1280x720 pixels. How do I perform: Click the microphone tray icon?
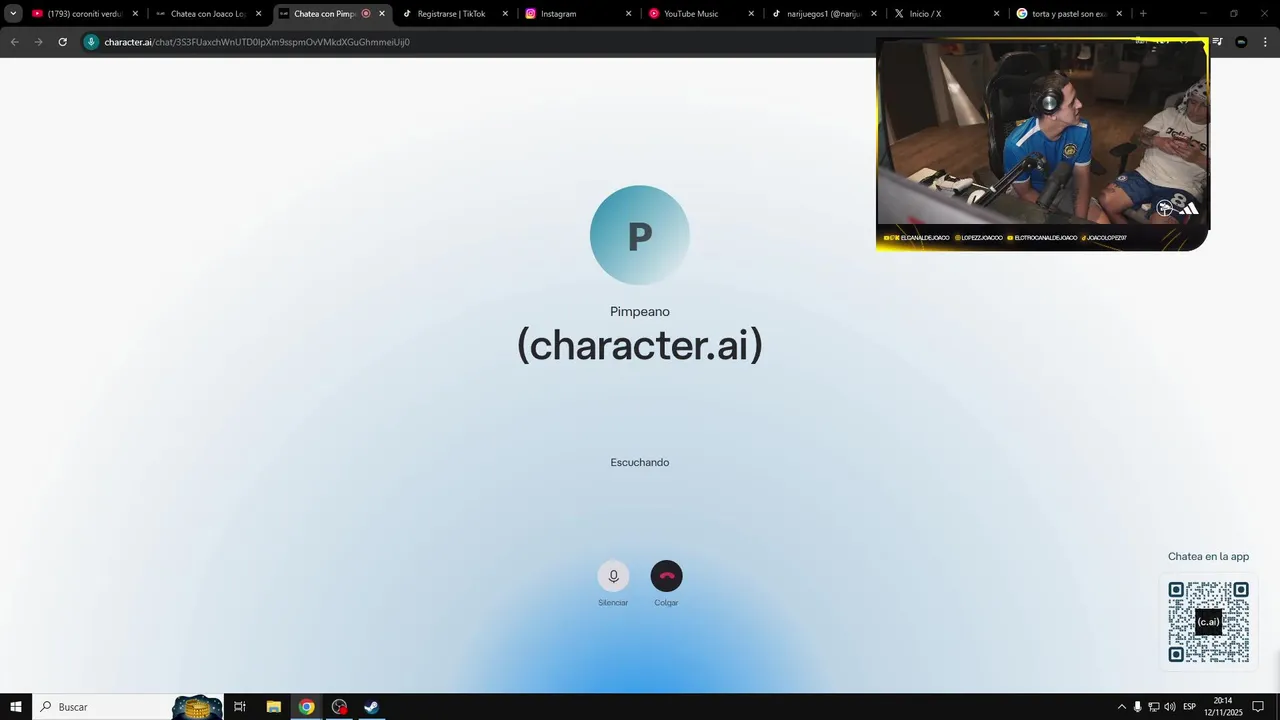(x=1137, y=707)
